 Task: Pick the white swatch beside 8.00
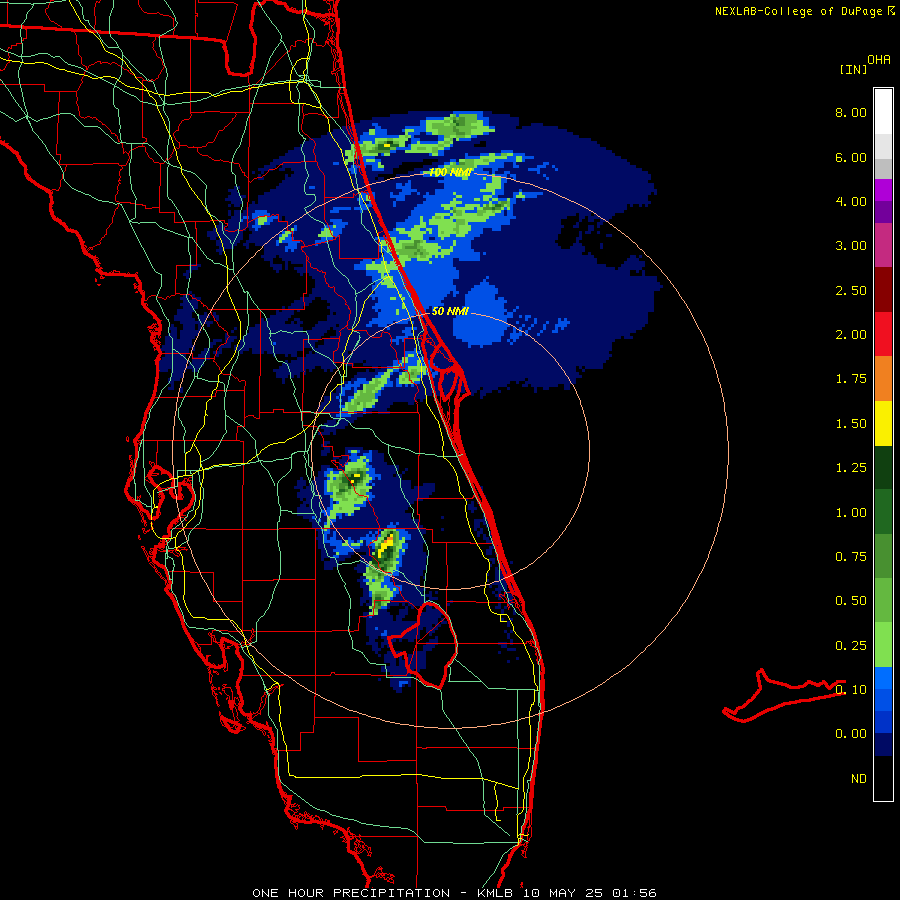click(883, 112)
